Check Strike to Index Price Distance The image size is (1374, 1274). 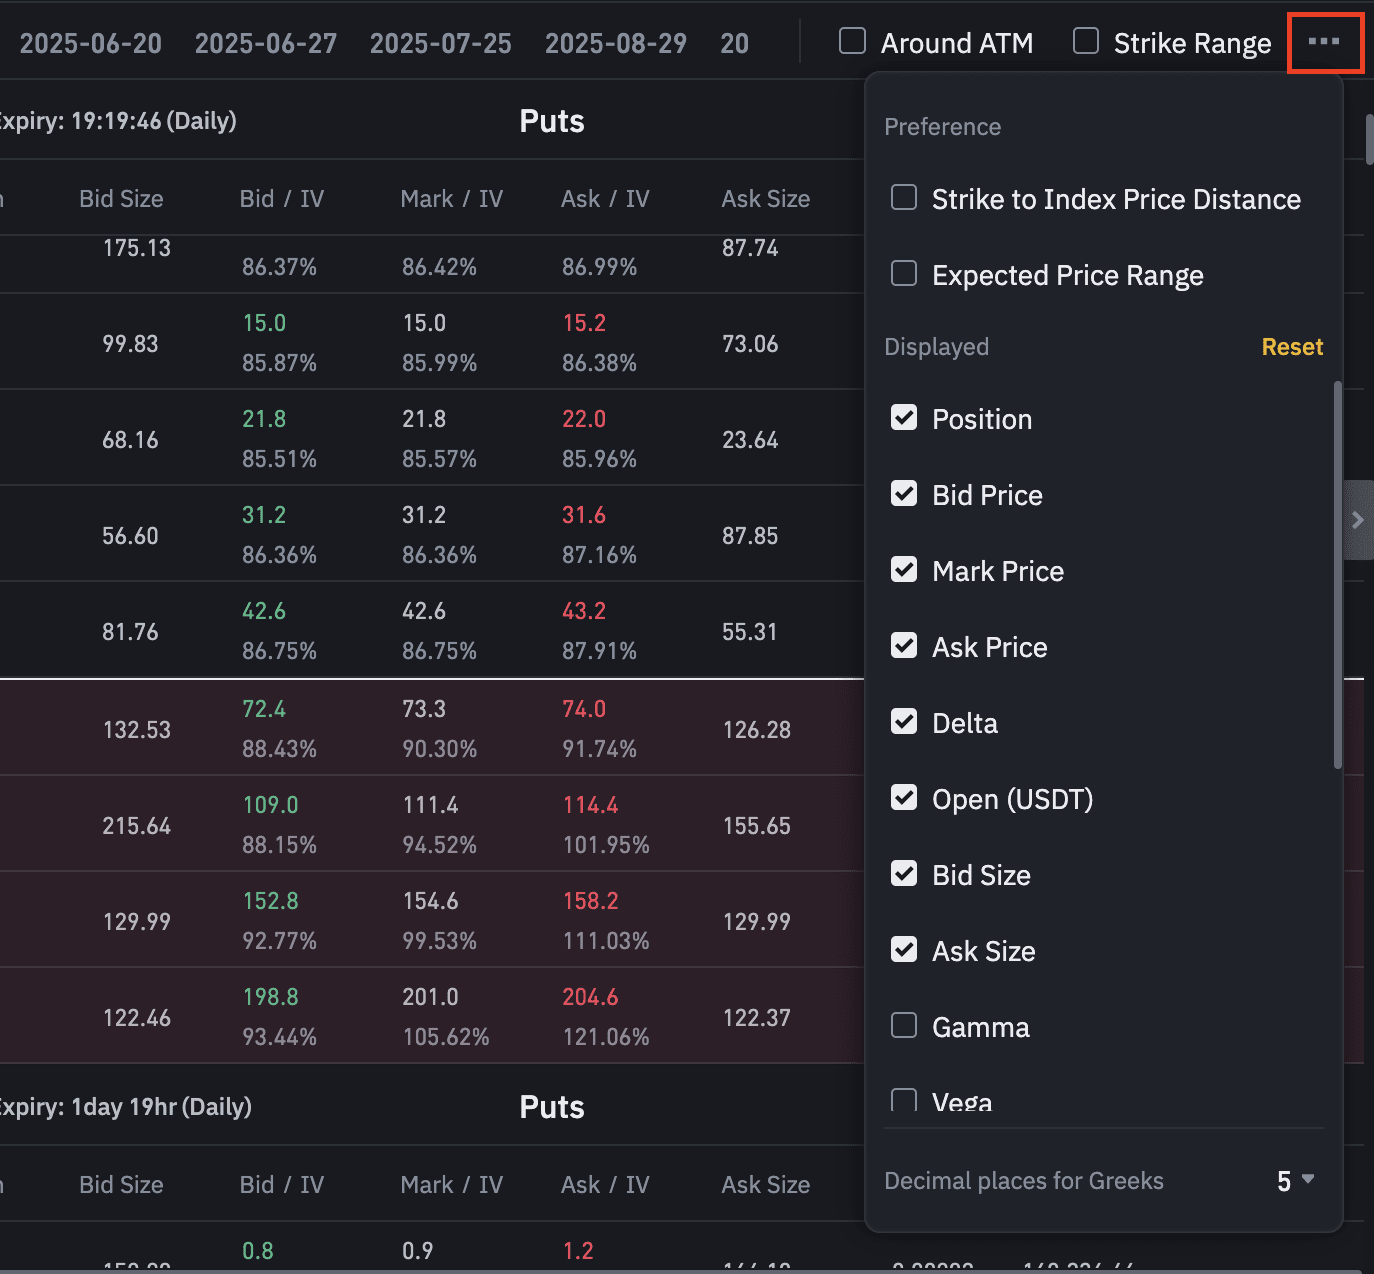coord(904,198)
